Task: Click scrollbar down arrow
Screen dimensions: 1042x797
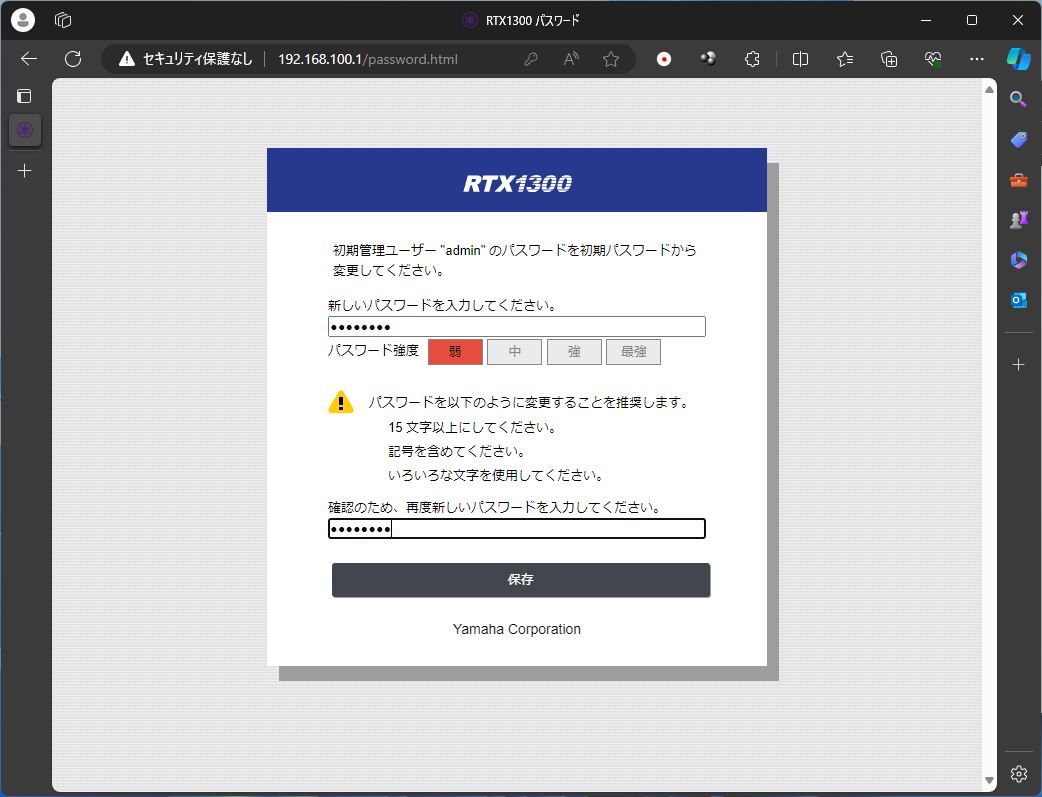Action: [989, 780]
